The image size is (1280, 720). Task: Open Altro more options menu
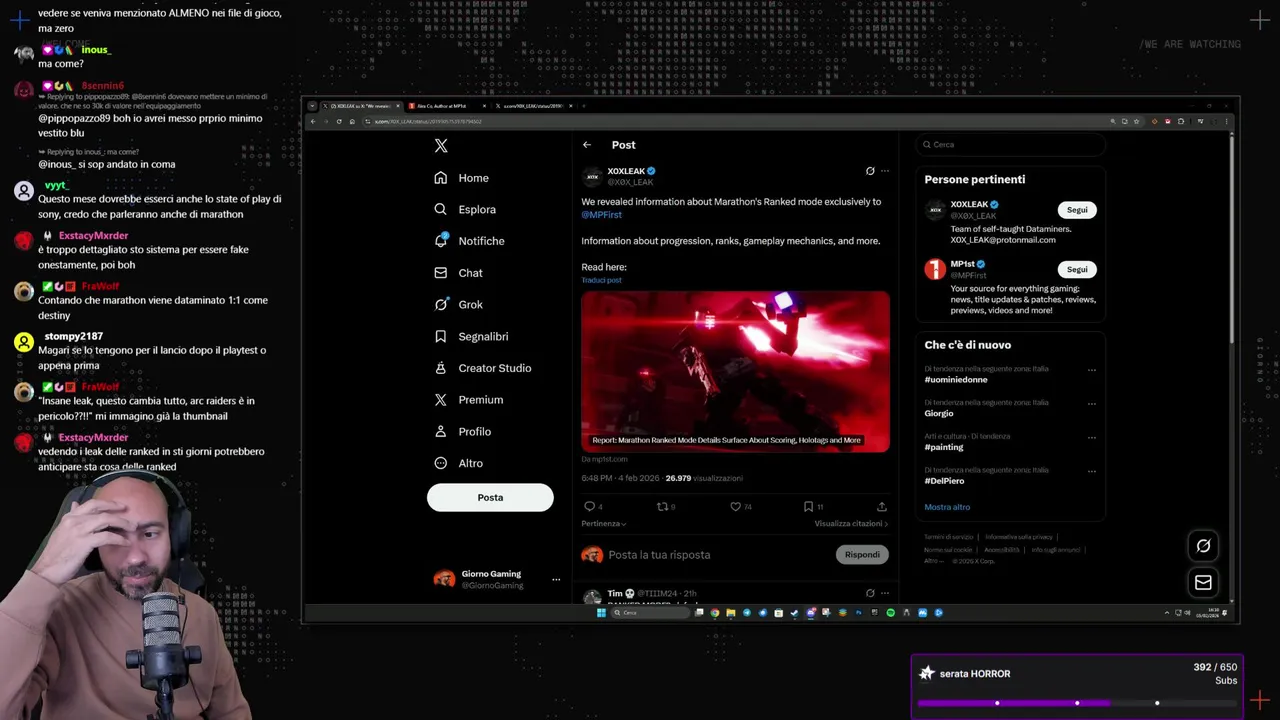(x=458, y=463)
